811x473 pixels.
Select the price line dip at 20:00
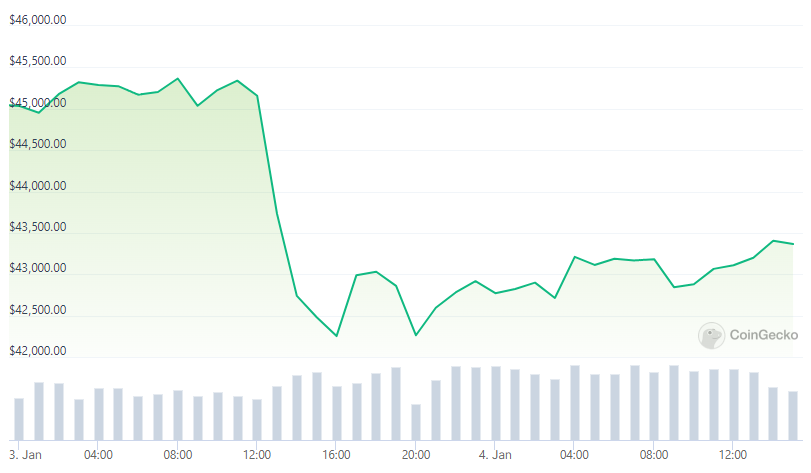click(416, 335)
